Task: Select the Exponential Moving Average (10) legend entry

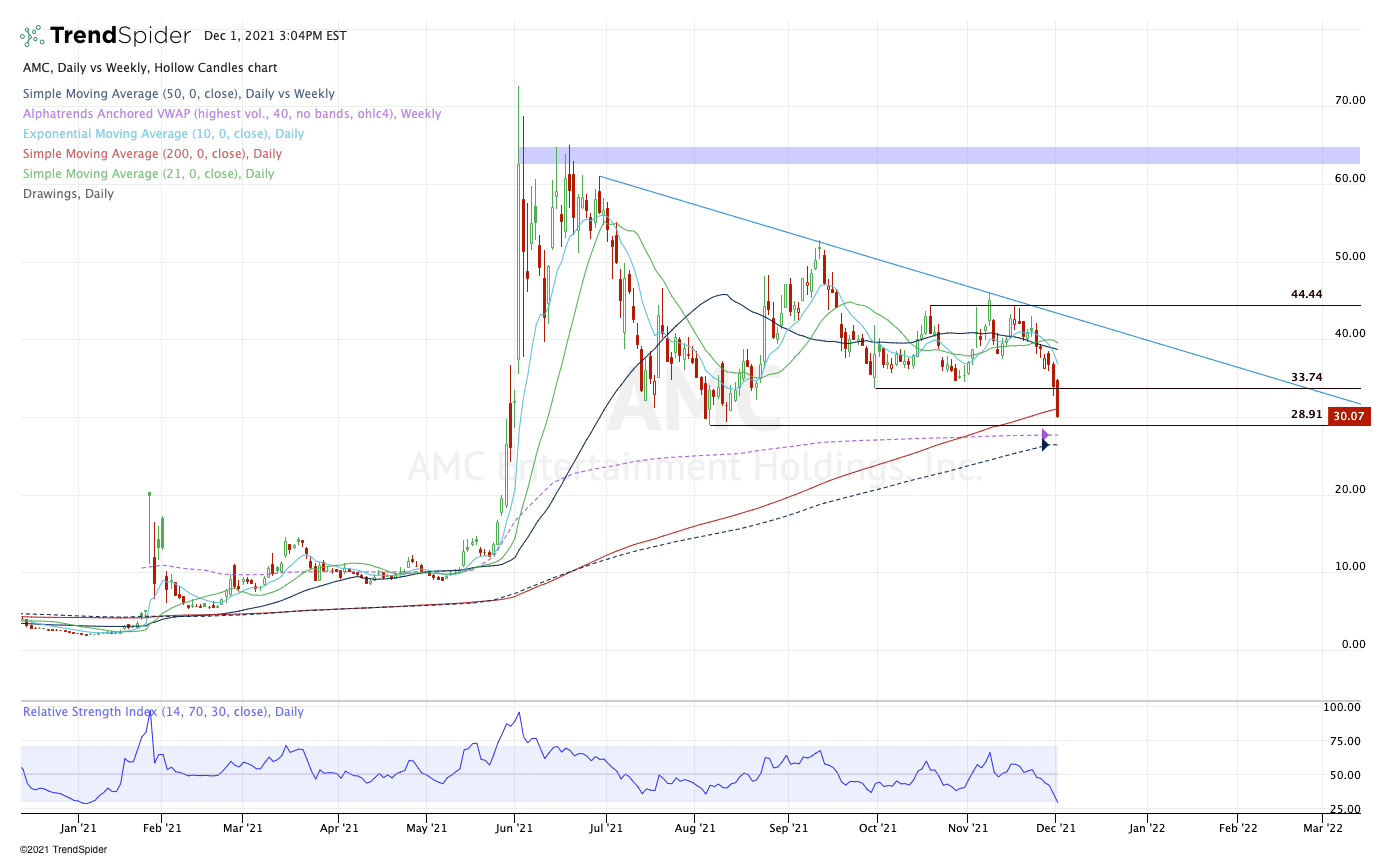Action: [163, 134]
